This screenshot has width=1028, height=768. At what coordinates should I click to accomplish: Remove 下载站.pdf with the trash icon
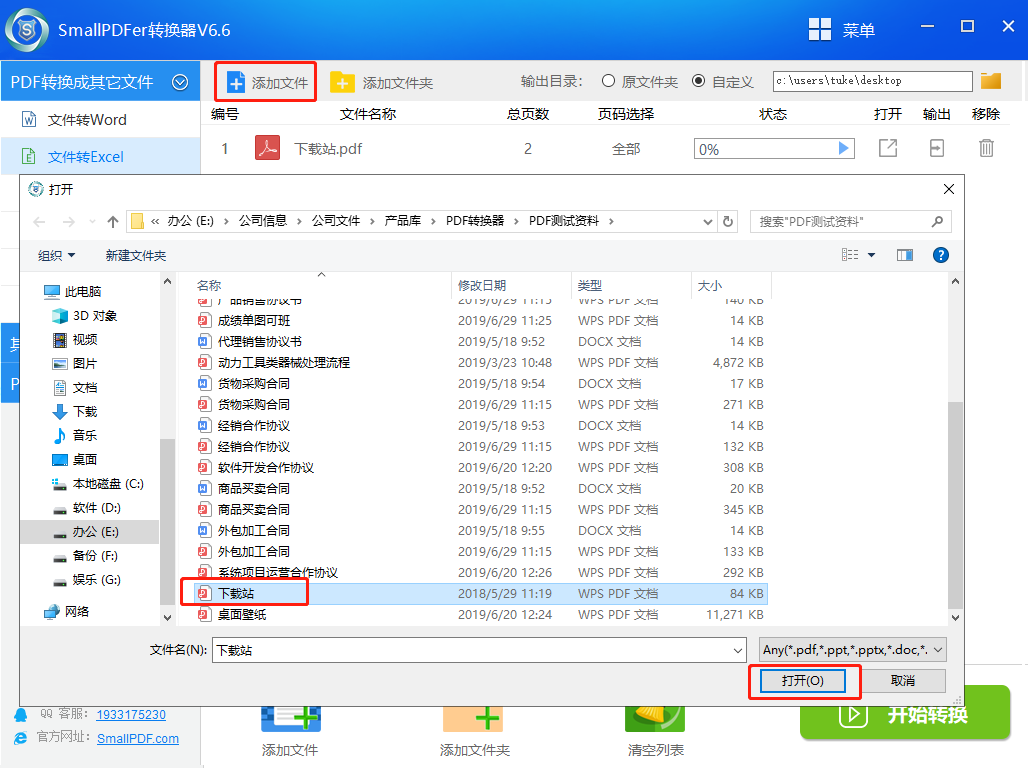(x=986, y=148)
